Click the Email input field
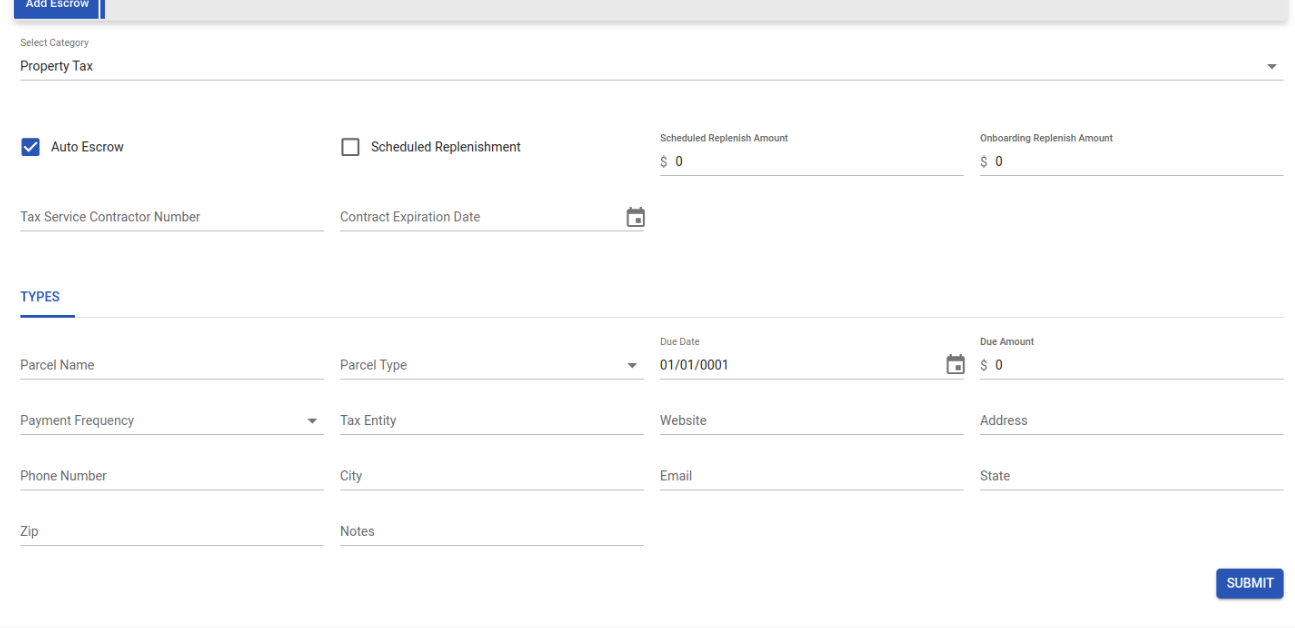The image size is (1295, 628). point(811,476)
